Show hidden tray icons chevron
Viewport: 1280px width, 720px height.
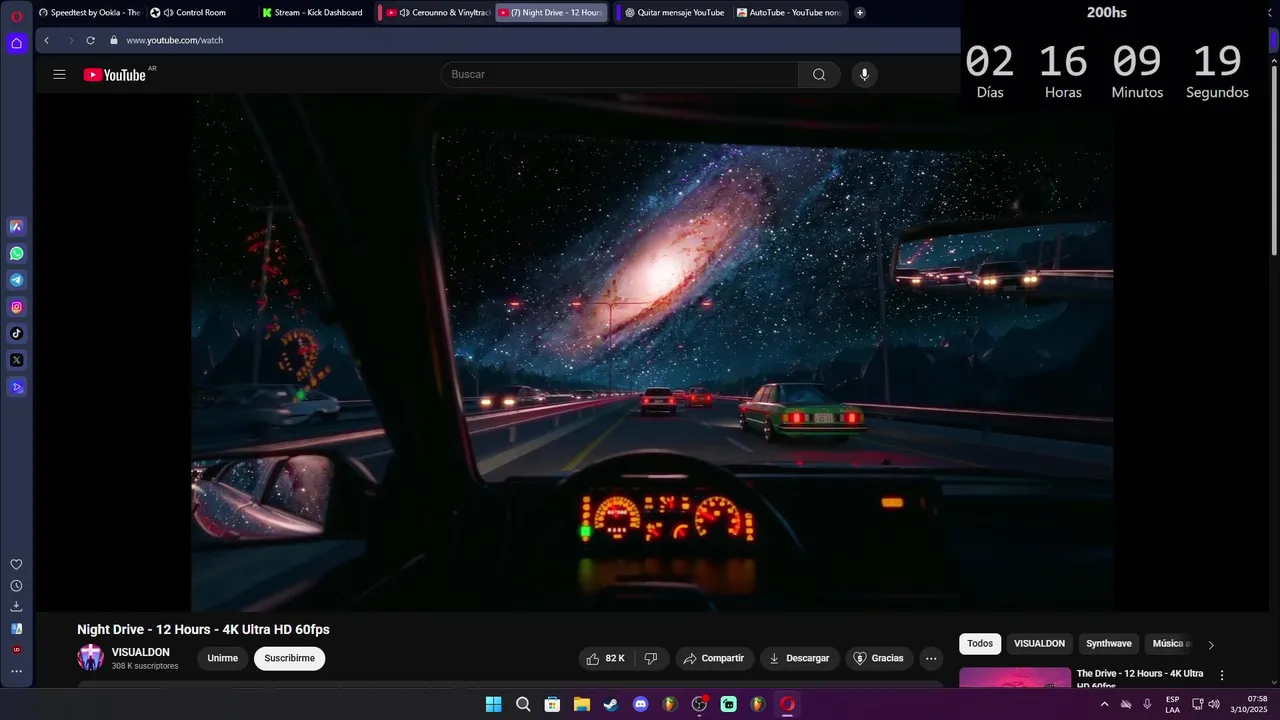pos(1104,704)
